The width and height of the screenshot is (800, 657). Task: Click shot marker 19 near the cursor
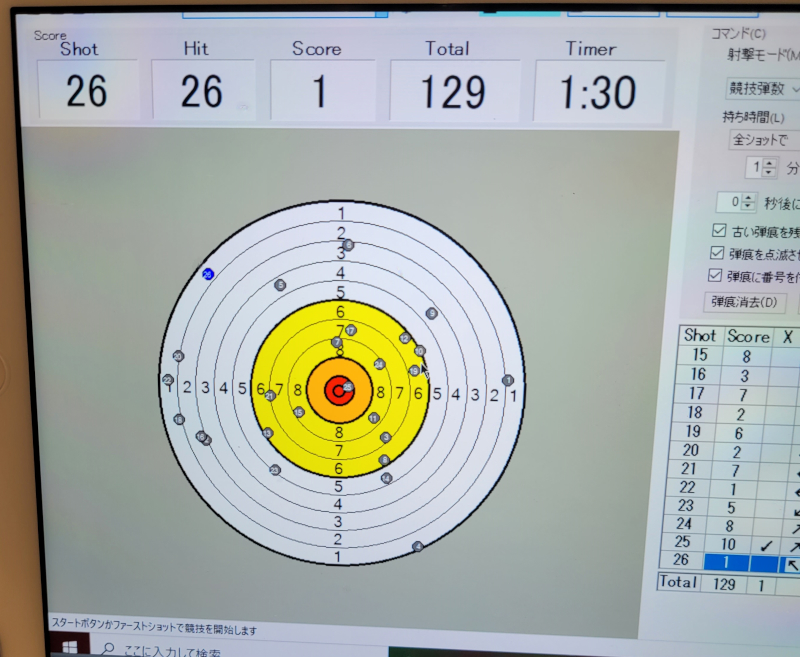(414, 370)
